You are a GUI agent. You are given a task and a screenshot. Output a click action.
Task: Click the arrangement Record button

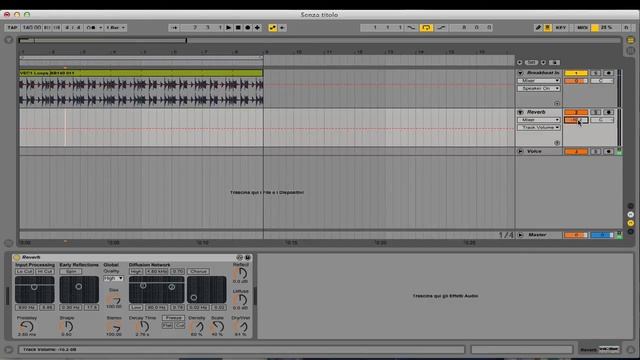point(247,28)
